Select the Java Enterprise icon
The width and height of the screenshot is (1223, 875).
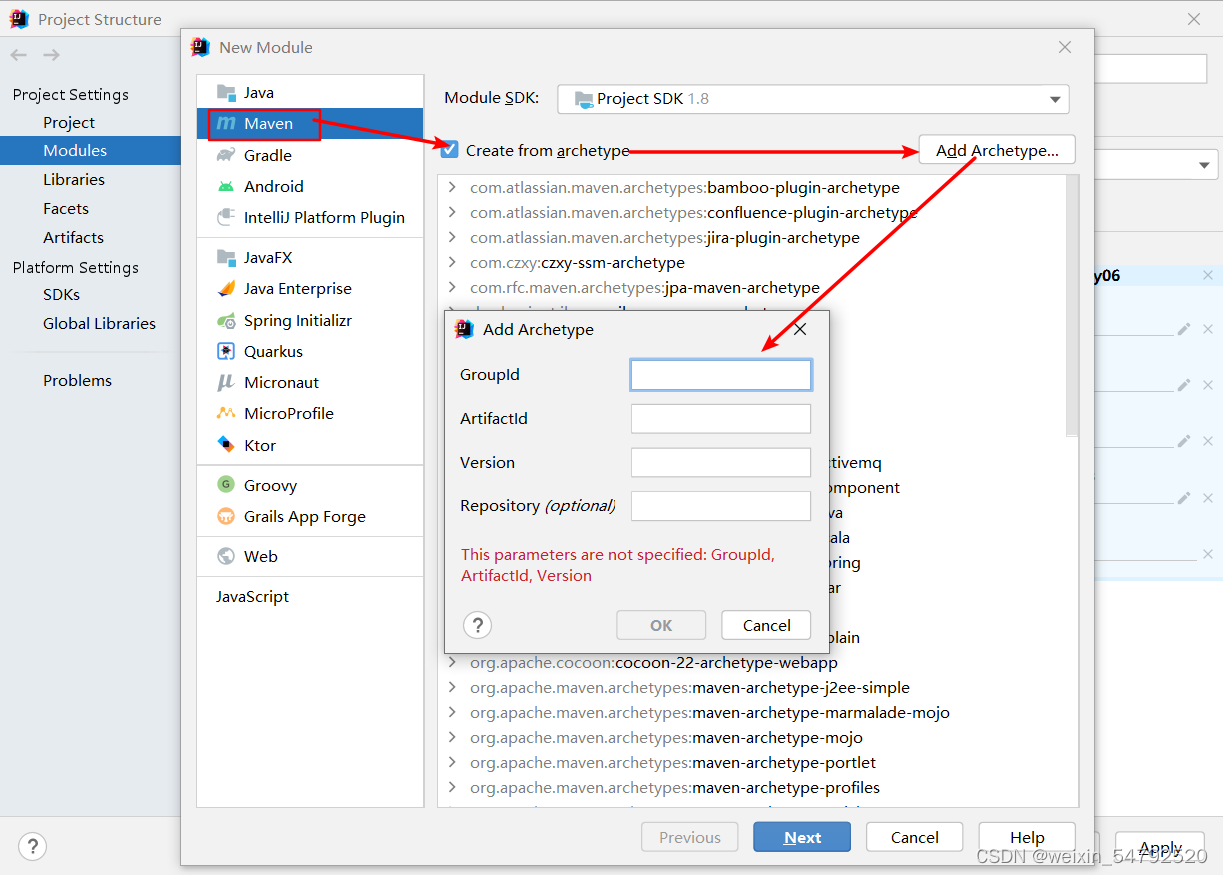pyautogui.click(x=226, y=288)
